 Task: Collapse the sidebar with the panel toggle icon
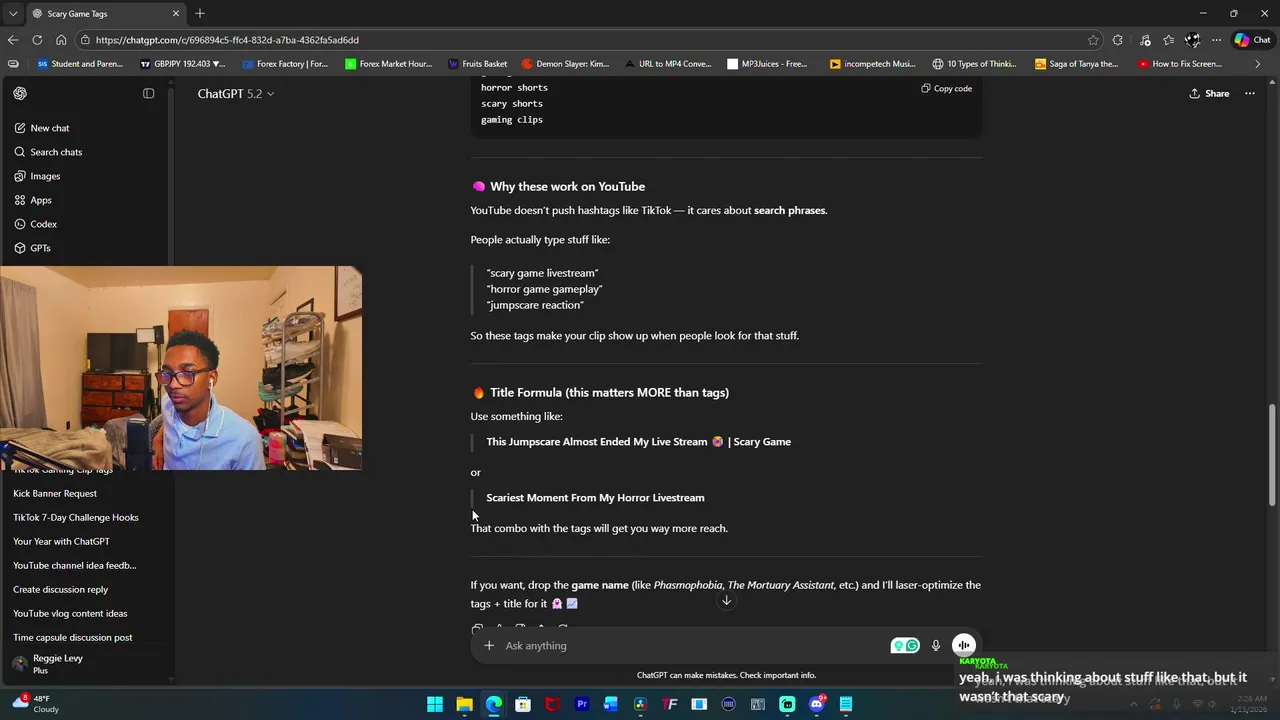point(148,93)
